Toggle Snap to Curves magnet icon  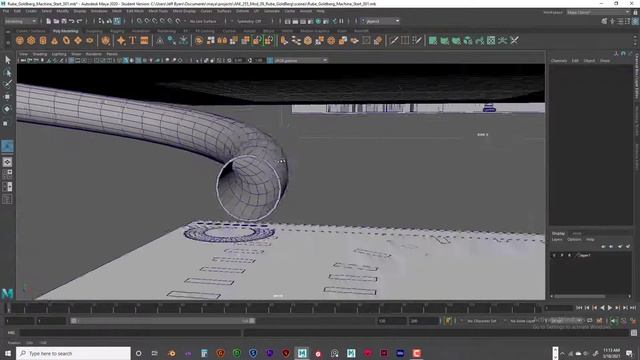(147, 21)
